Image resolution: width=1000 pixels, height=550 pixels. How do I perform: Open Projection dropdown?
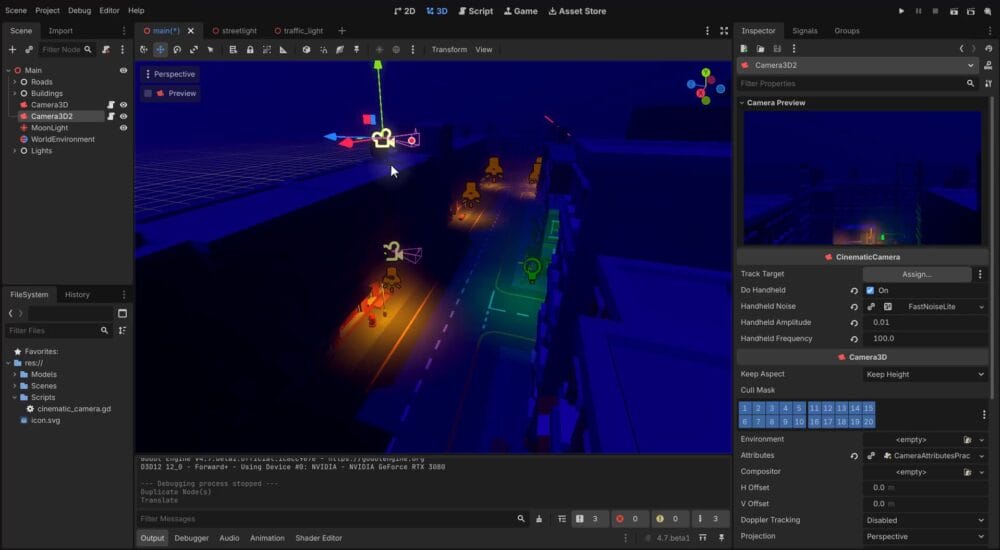pyautogui.click(x=925, y=537)
